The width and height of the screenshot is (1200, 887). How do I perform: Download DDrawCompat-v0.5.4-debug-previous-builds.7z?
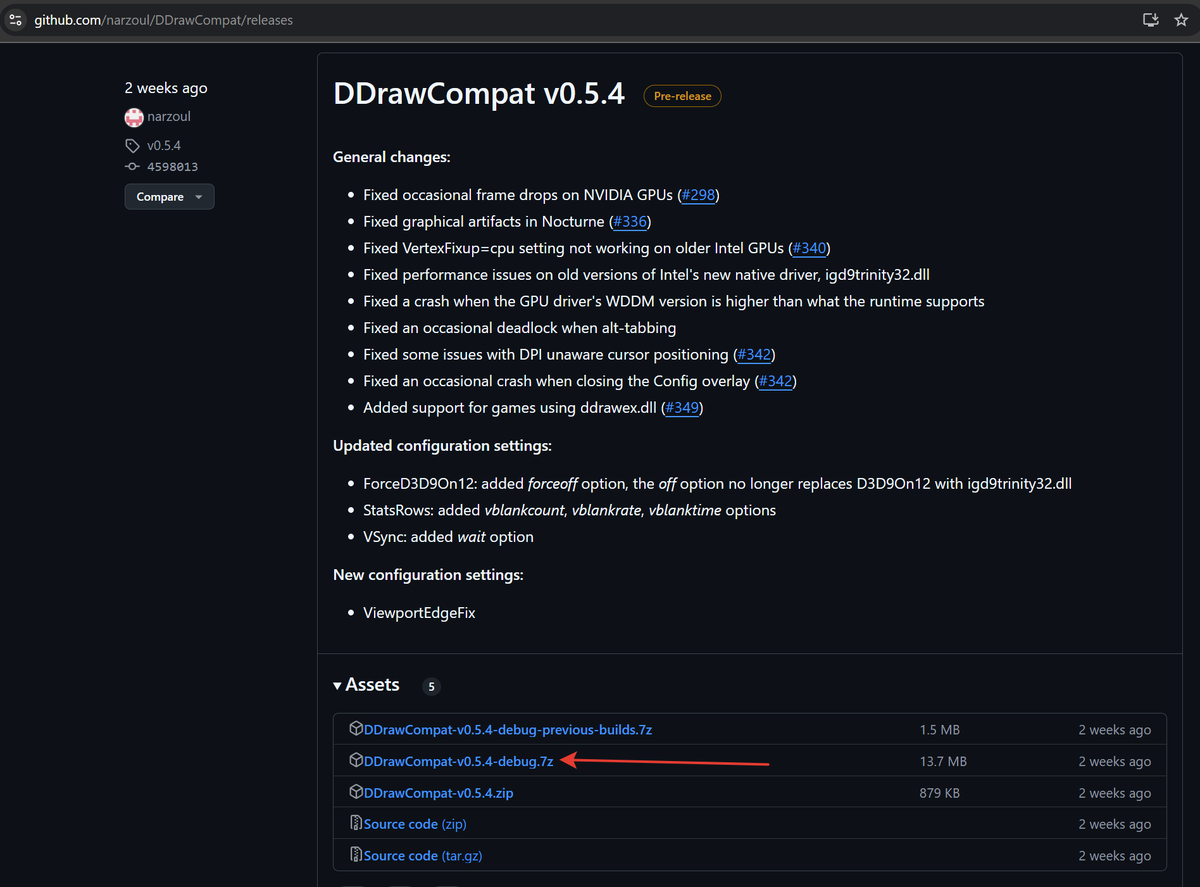point(508,730)
